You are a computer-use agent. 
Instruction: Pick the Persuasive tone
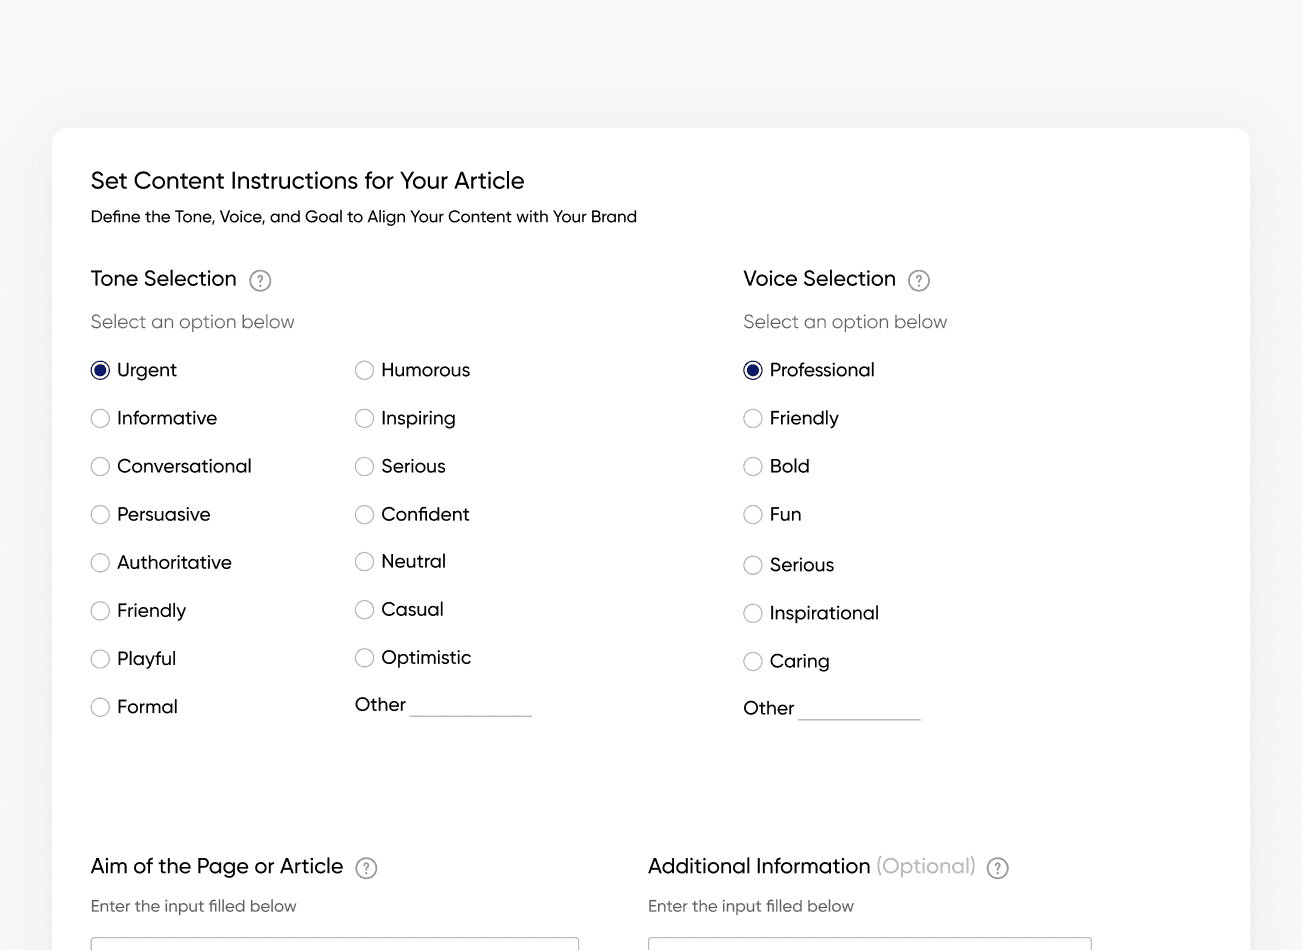pos(100,515)
